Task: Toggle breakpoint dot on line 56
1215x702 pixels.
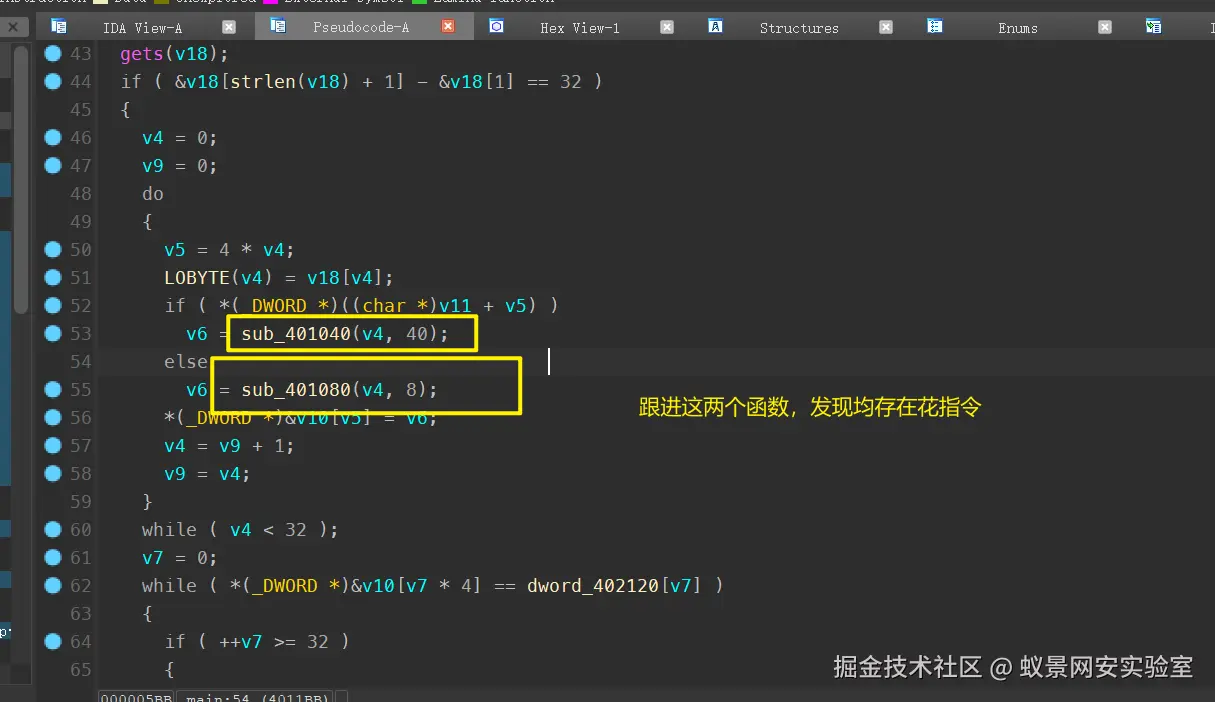Action: click(x=52, y=417)
